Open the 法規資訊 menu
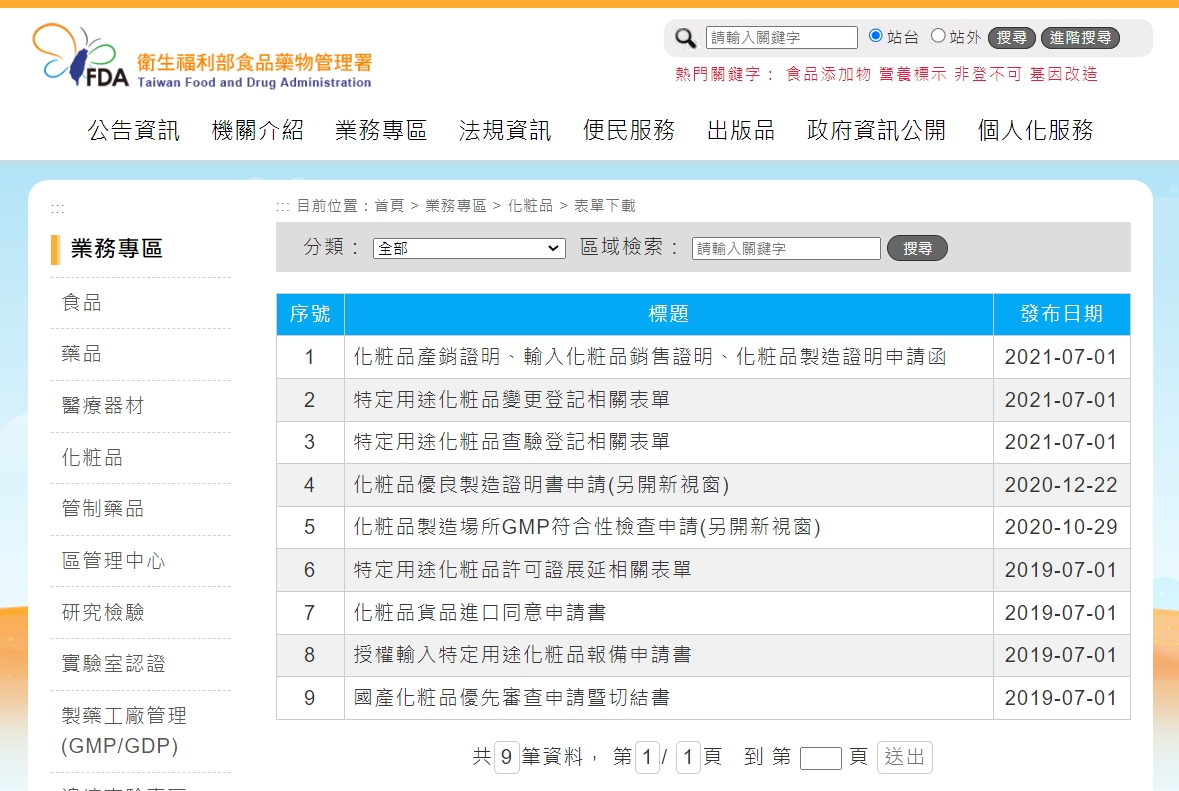 tap(505, 130)
